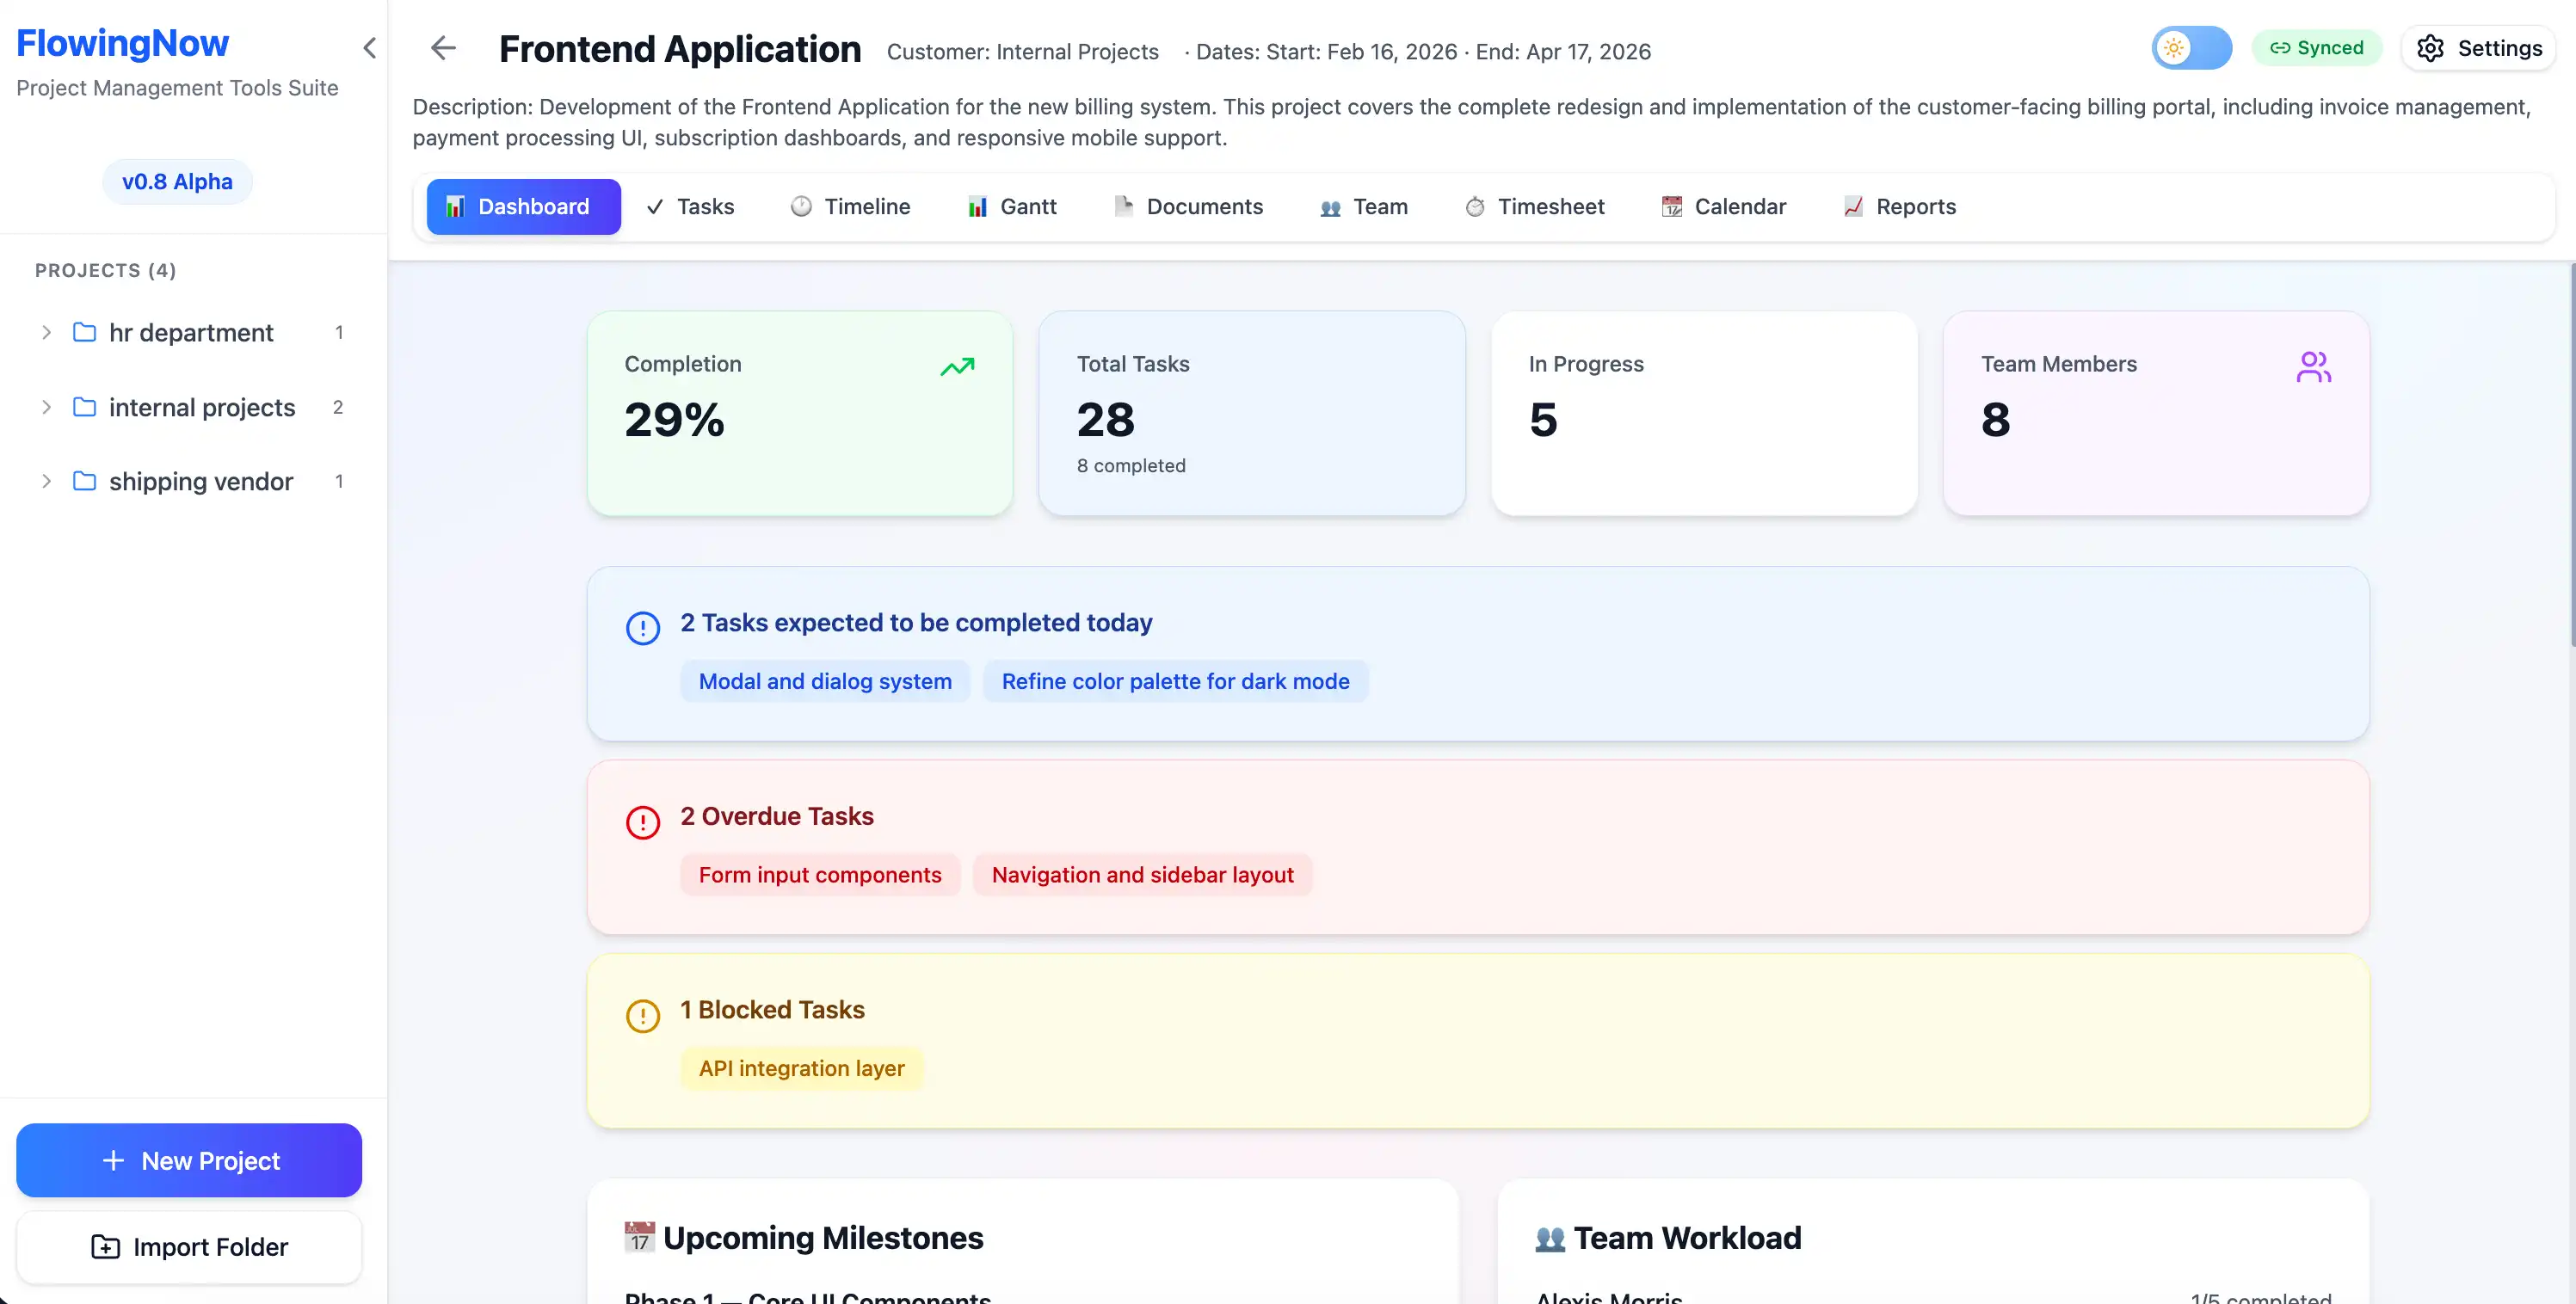Open the Dashboard tab

click(523, 206)
